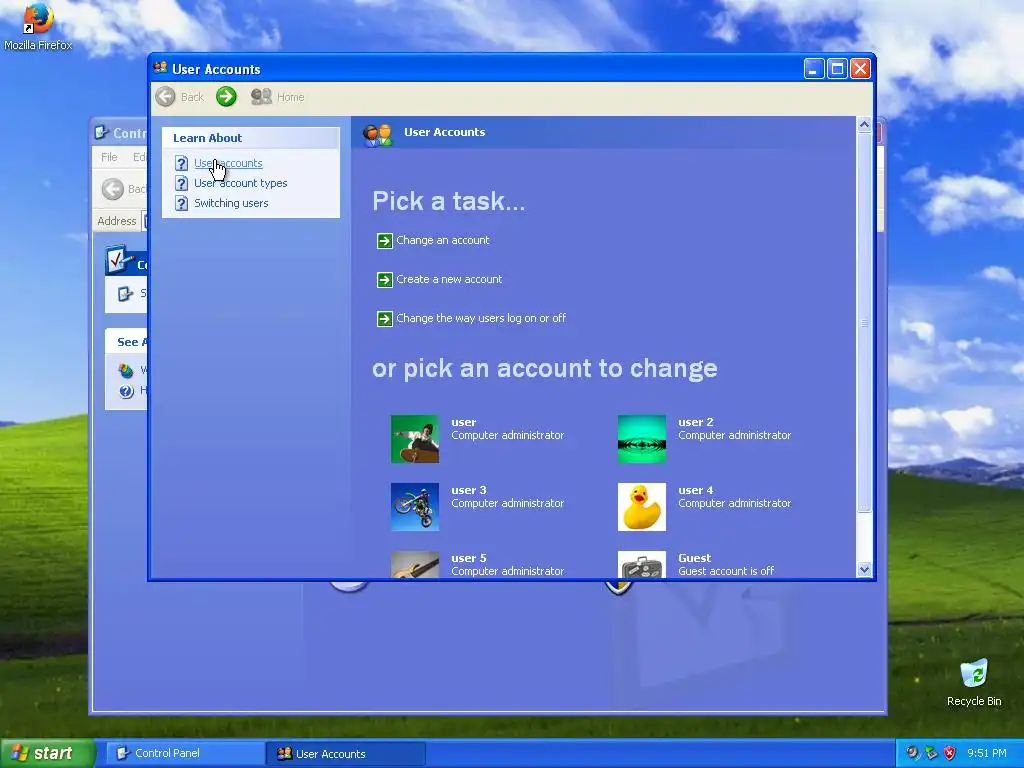Image resolution: width=1024 pixels, height=768 pixels.
Task: Open the 'user' administrator account
Action: (464, 422)
